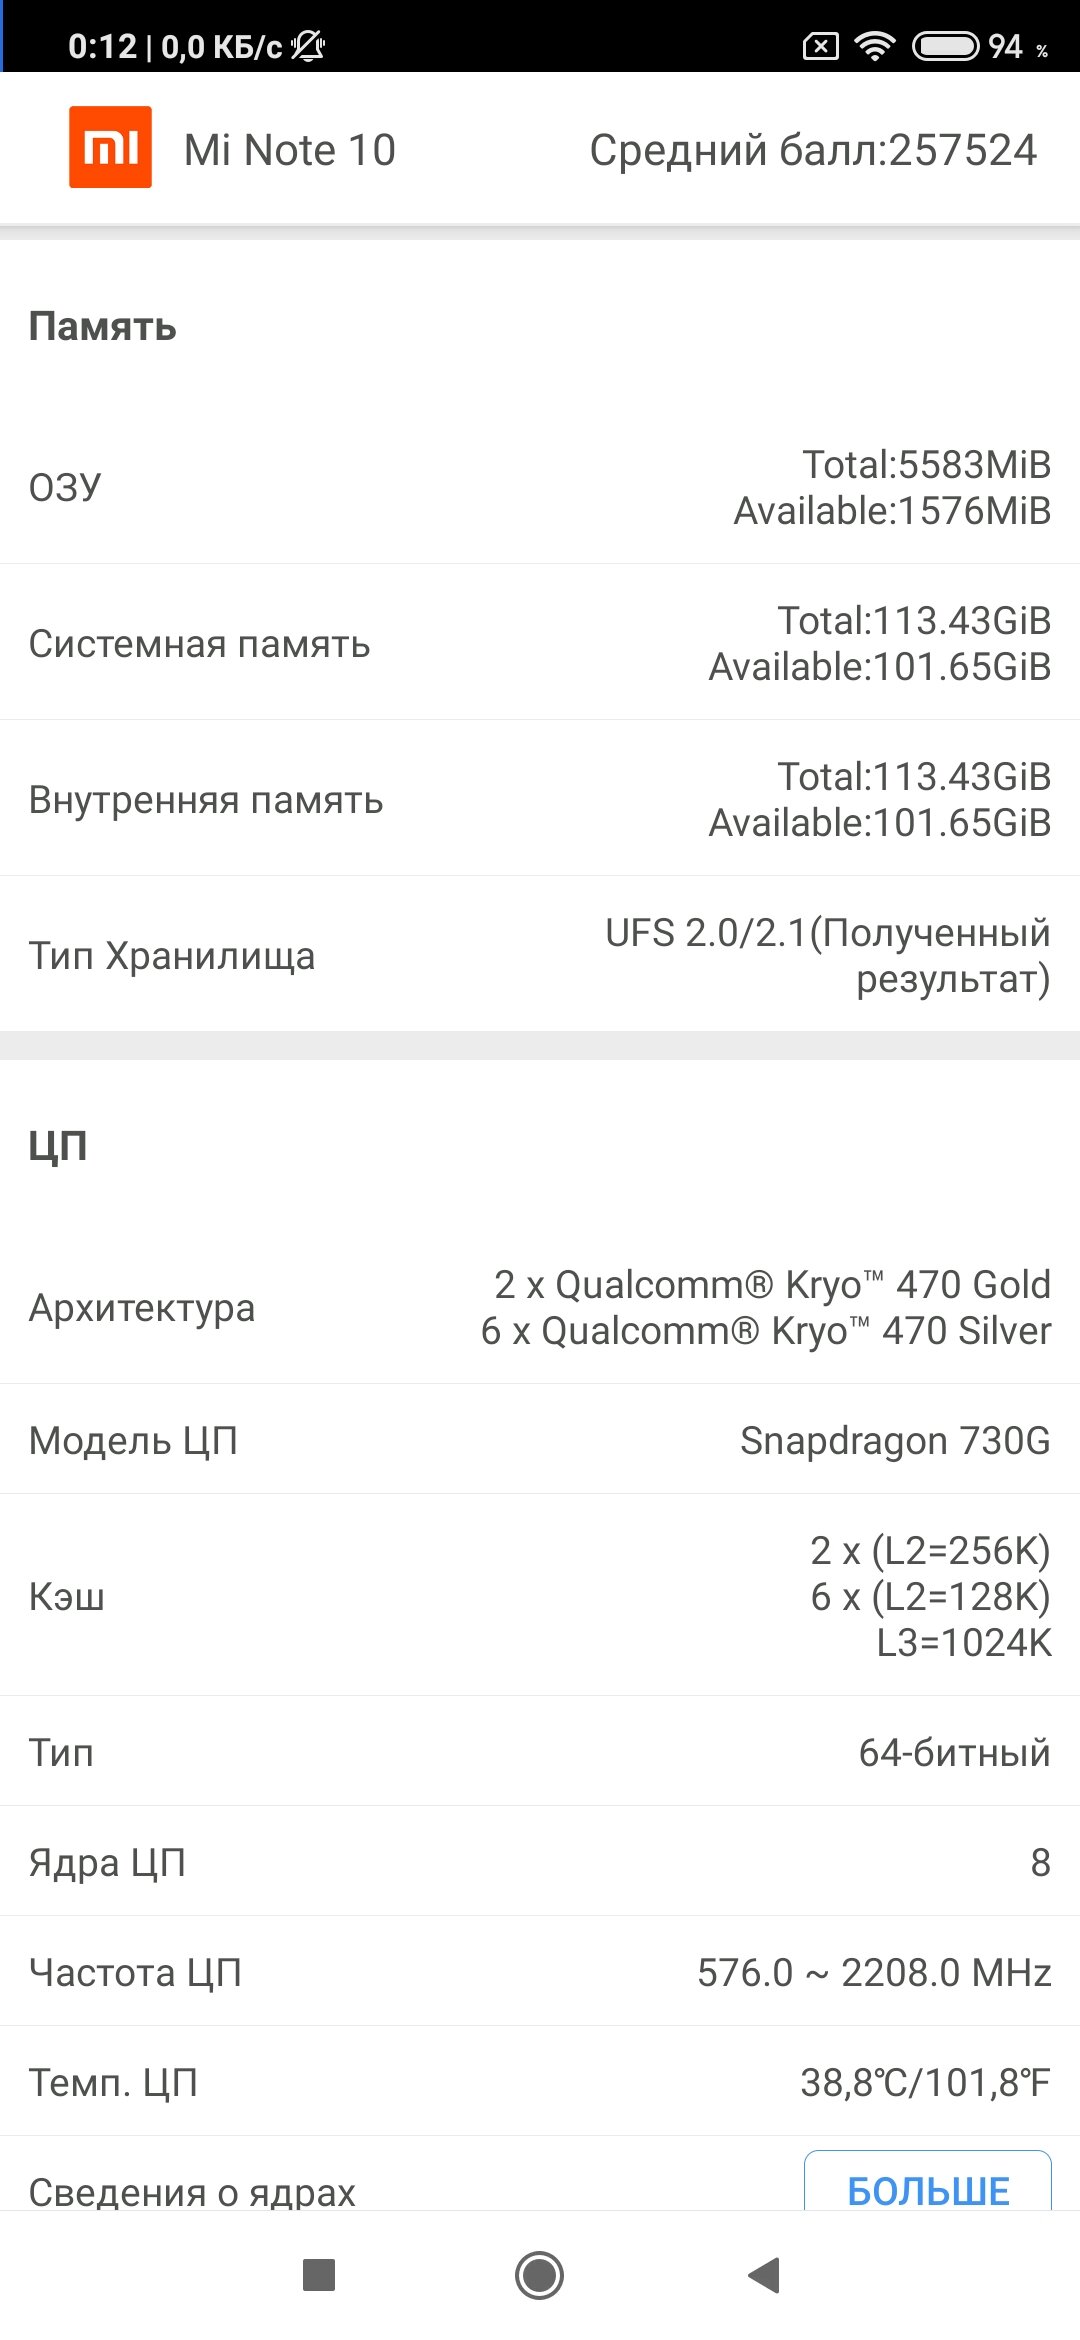Tap the Wi-Fi status icon
This screenshot has width=1080, height=2340.
(x=875, y=46)
